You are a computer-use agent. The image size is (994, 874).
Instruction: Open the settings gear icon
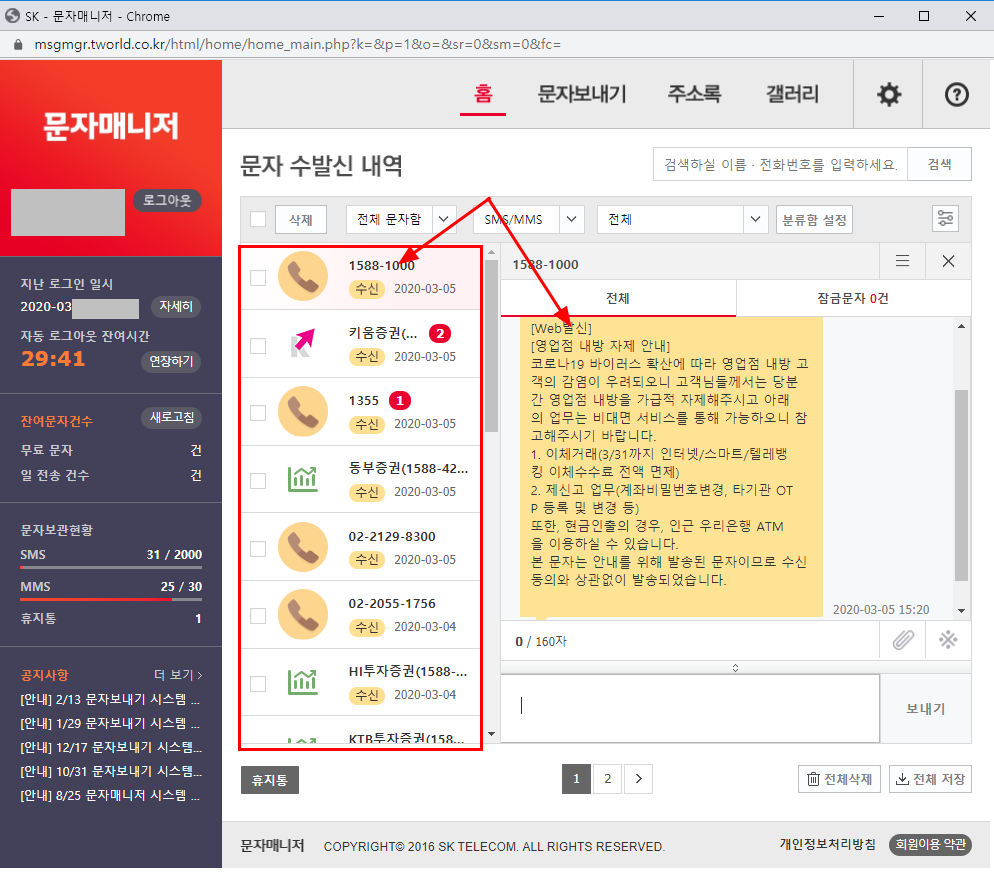pos(887,94)
